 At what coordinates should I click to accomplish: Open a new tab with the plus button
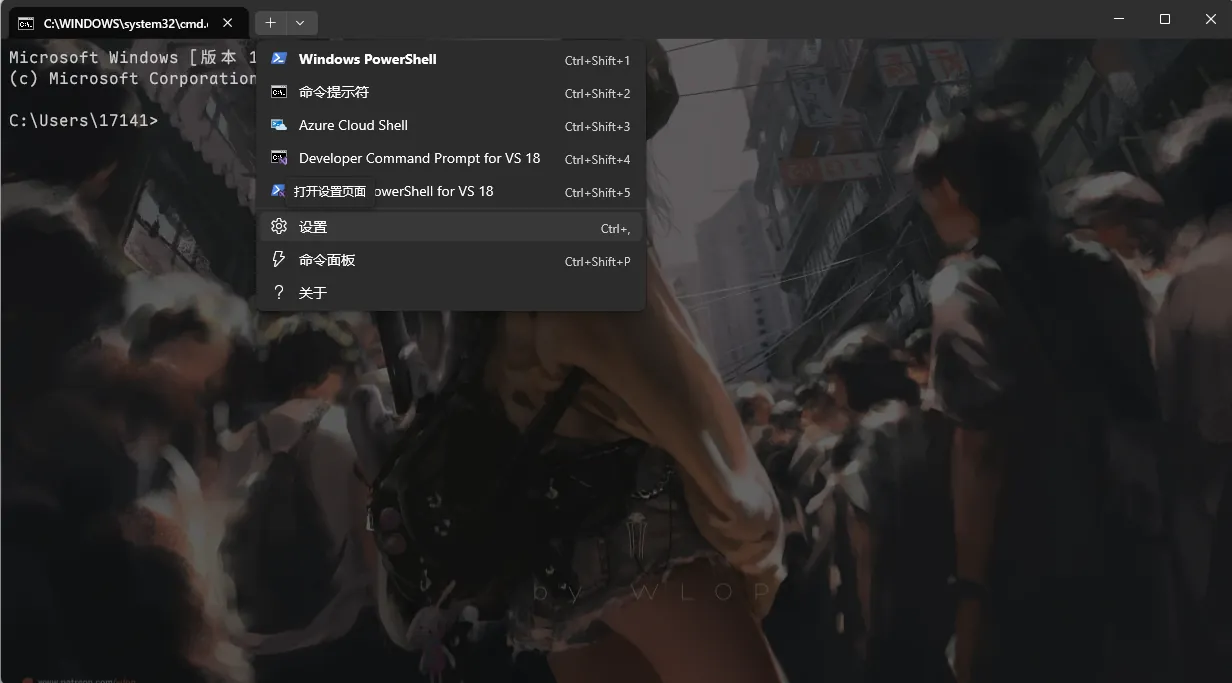point(270,22)
